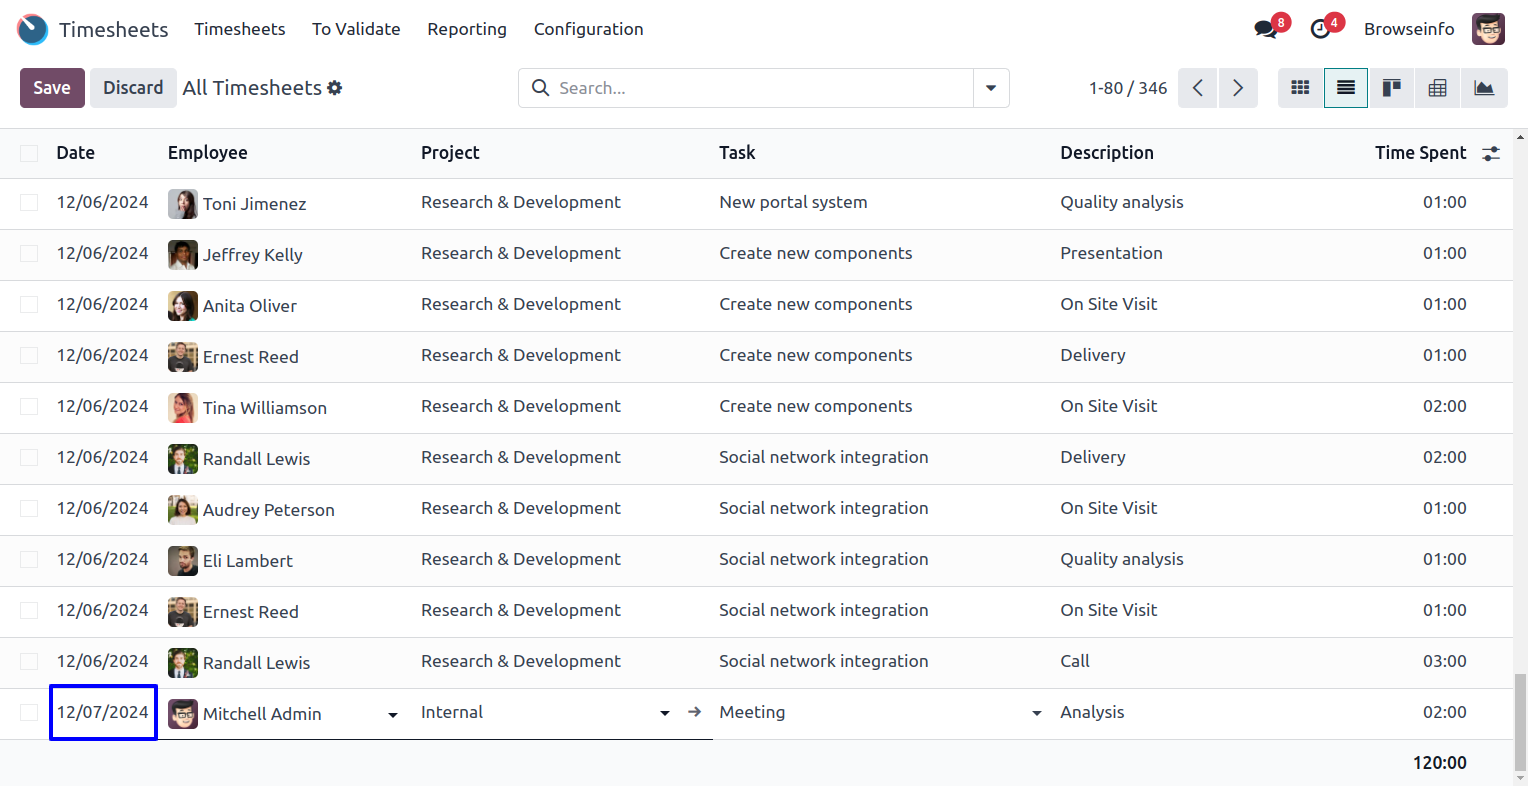
Task: Expand the search options dropdown arrow
Action: pos(991,88)
